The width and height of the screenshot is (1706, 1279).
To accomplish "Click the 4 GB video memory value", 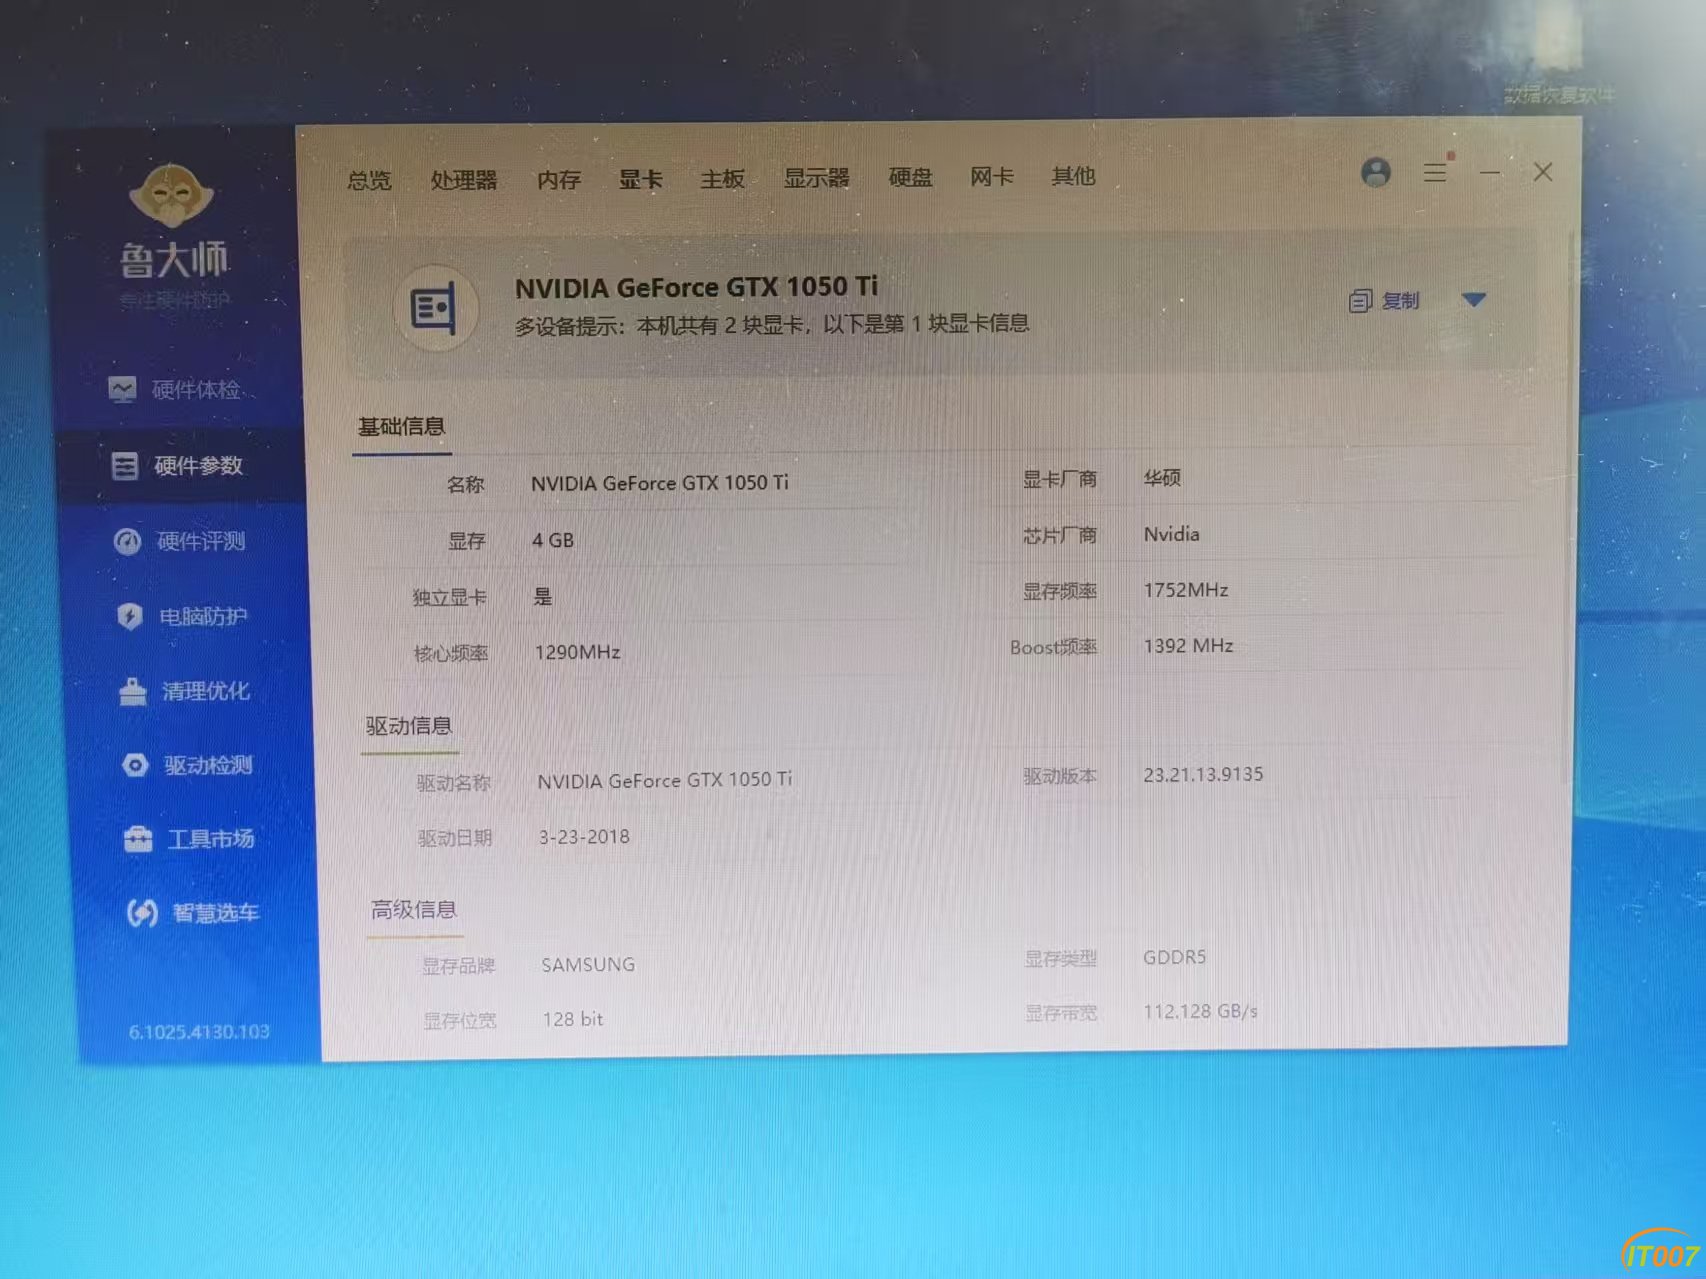I will click(553, 540).
